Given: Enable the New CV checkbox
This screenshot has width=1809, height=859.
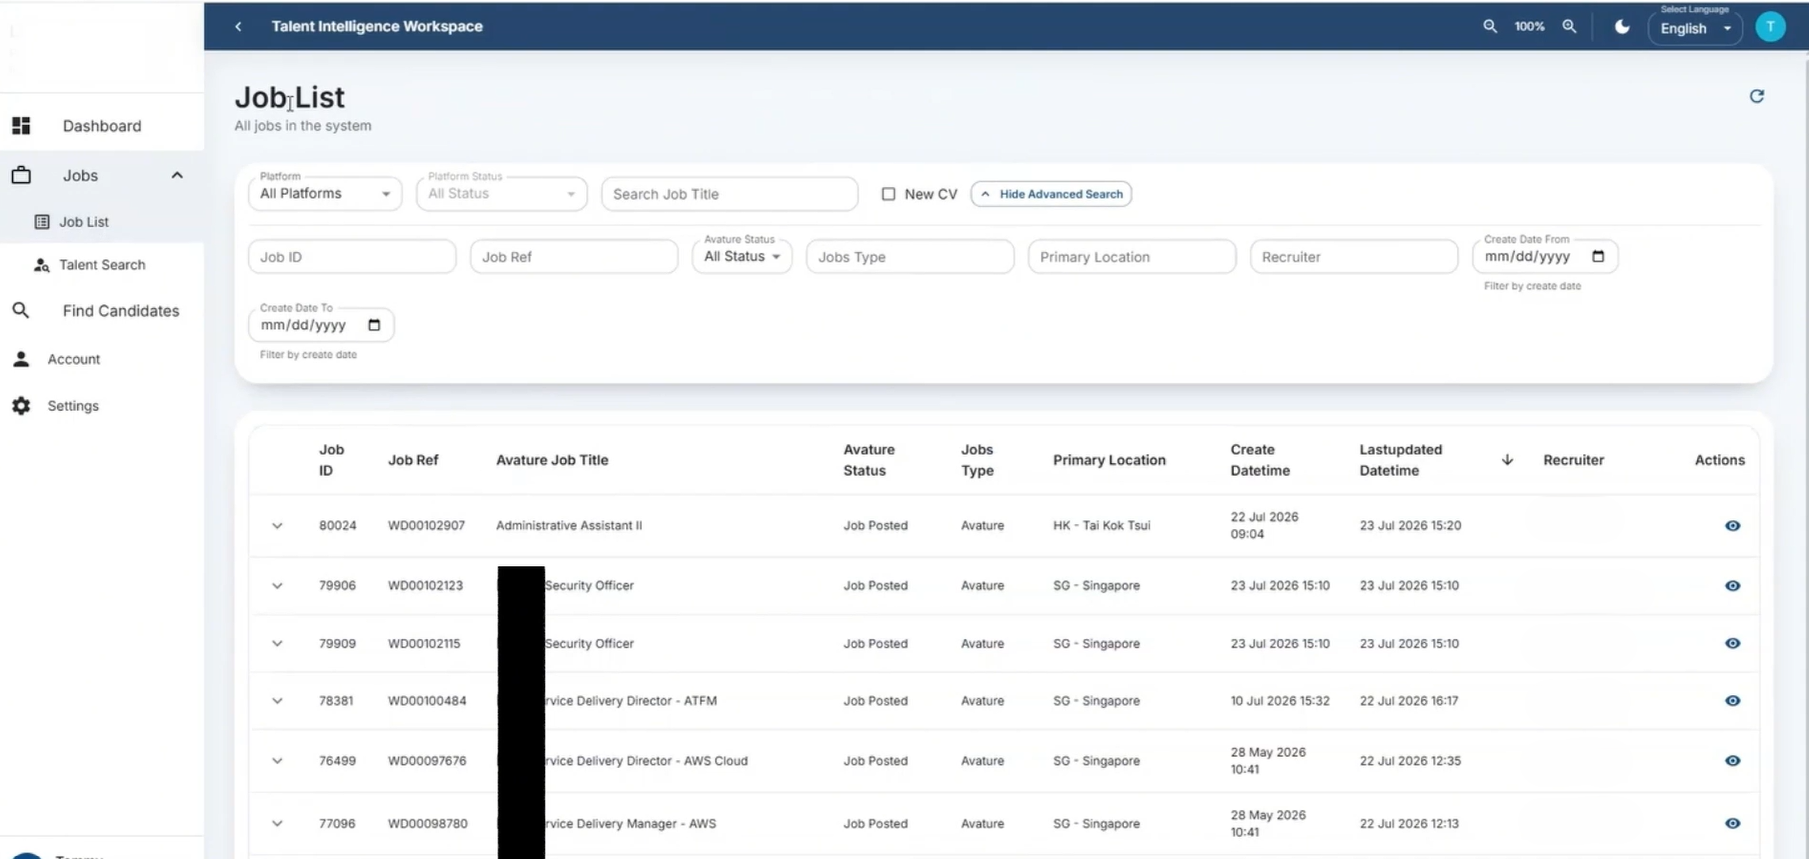Looking at the screenshot, I should pos(888,194).
